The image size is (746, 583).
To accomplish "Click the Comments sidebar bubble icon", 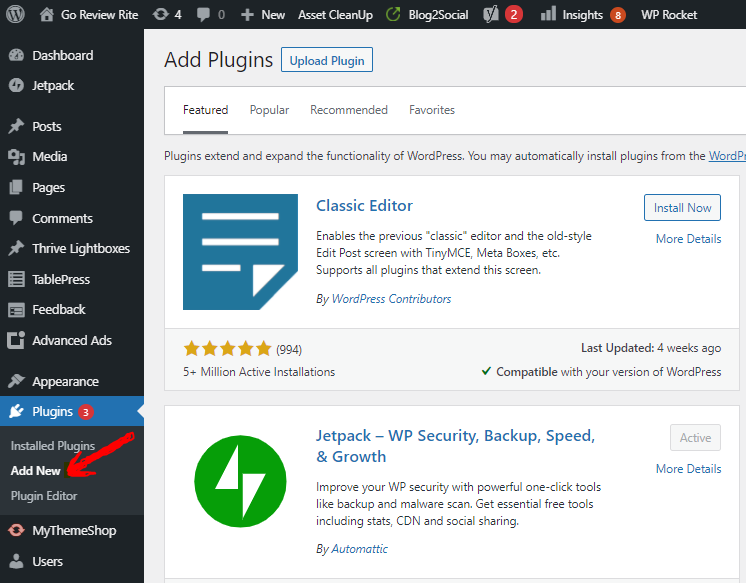I will click(16, 218).
